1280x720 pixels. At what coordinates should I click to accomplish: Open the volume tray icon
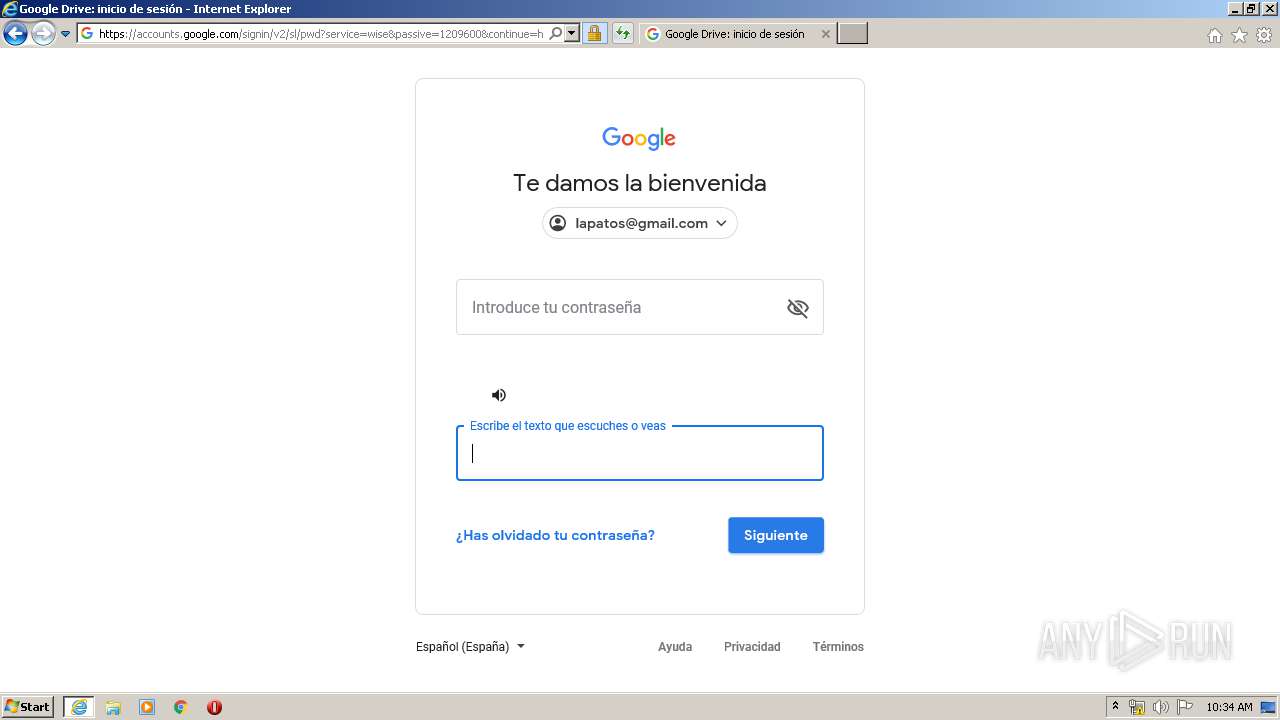(1161, 707)
